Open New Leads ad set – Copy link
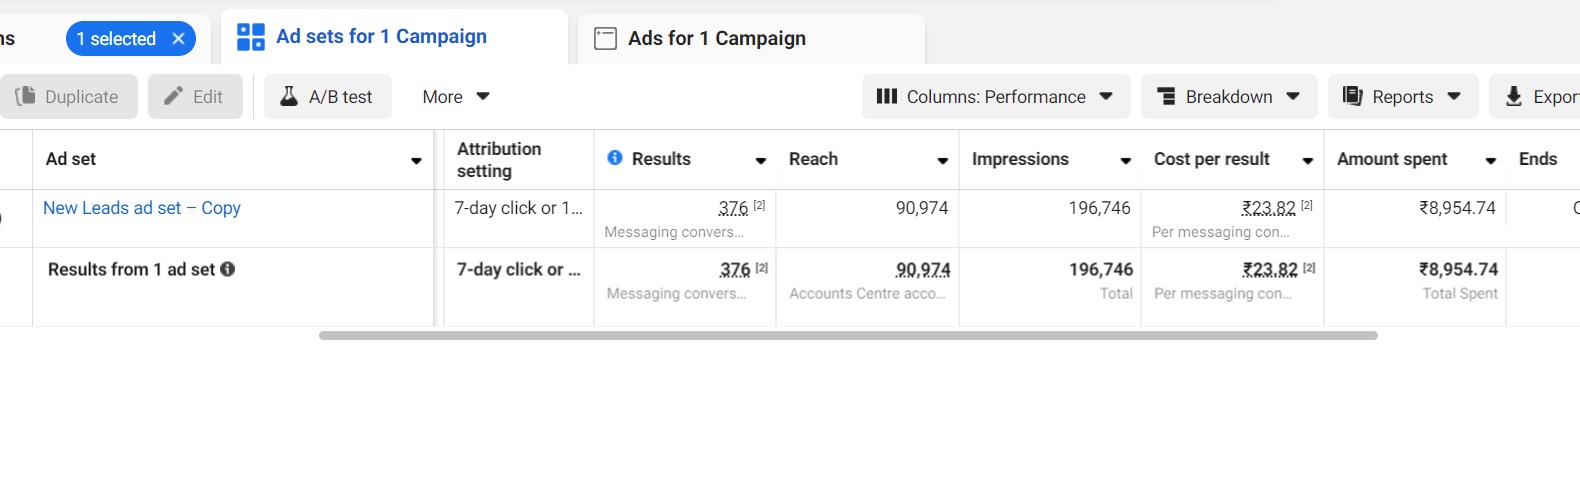Screen dimensions: 1580x487 click(x=142, y=208)
